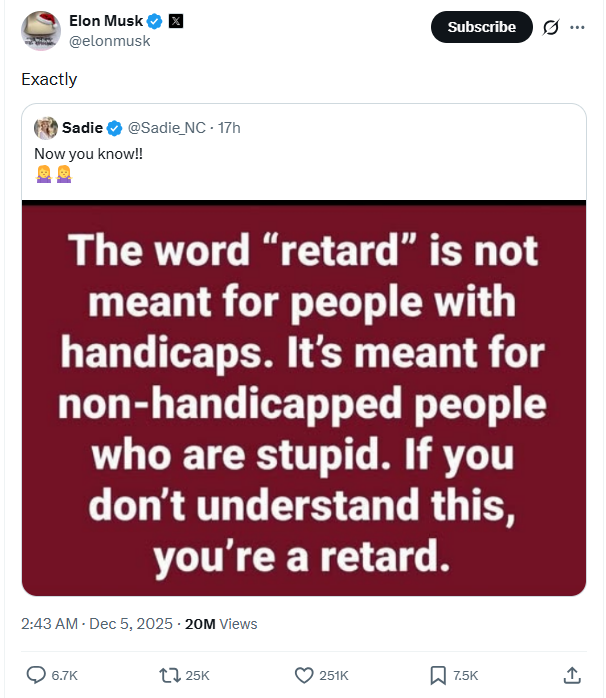Click the 251K likes count
The image size is (606, 698).
(x=333, y=676)
